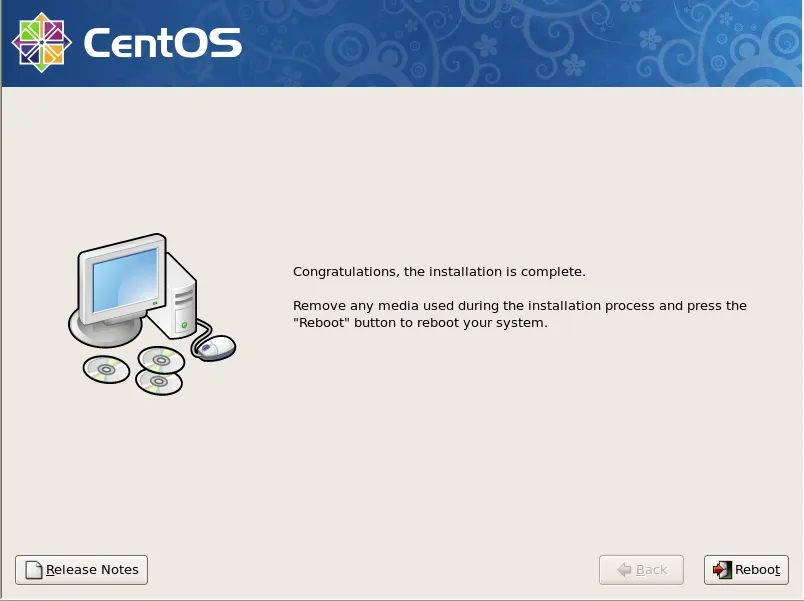The image size is (804, 601).
Task: Click the CentOS wordmark in header
Action: pos(162,43)
